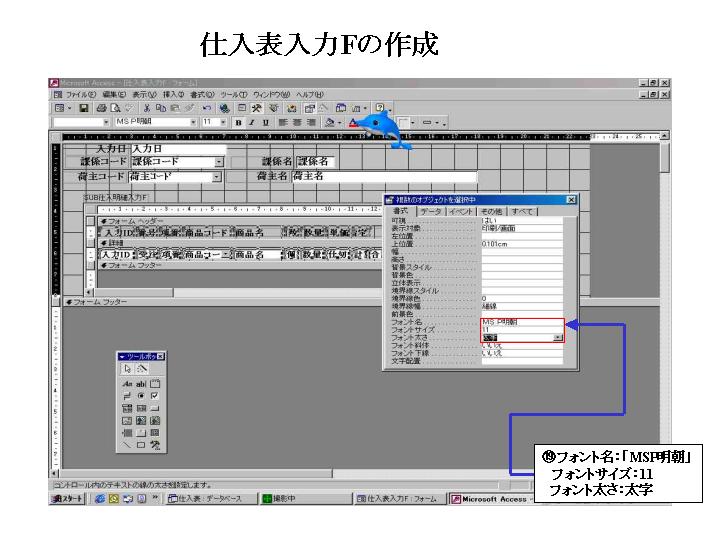The height and width of the screenshot is (540, 720).
Task: Switch to 撮影中 taskbar button
Action: [x=305, y=499]
